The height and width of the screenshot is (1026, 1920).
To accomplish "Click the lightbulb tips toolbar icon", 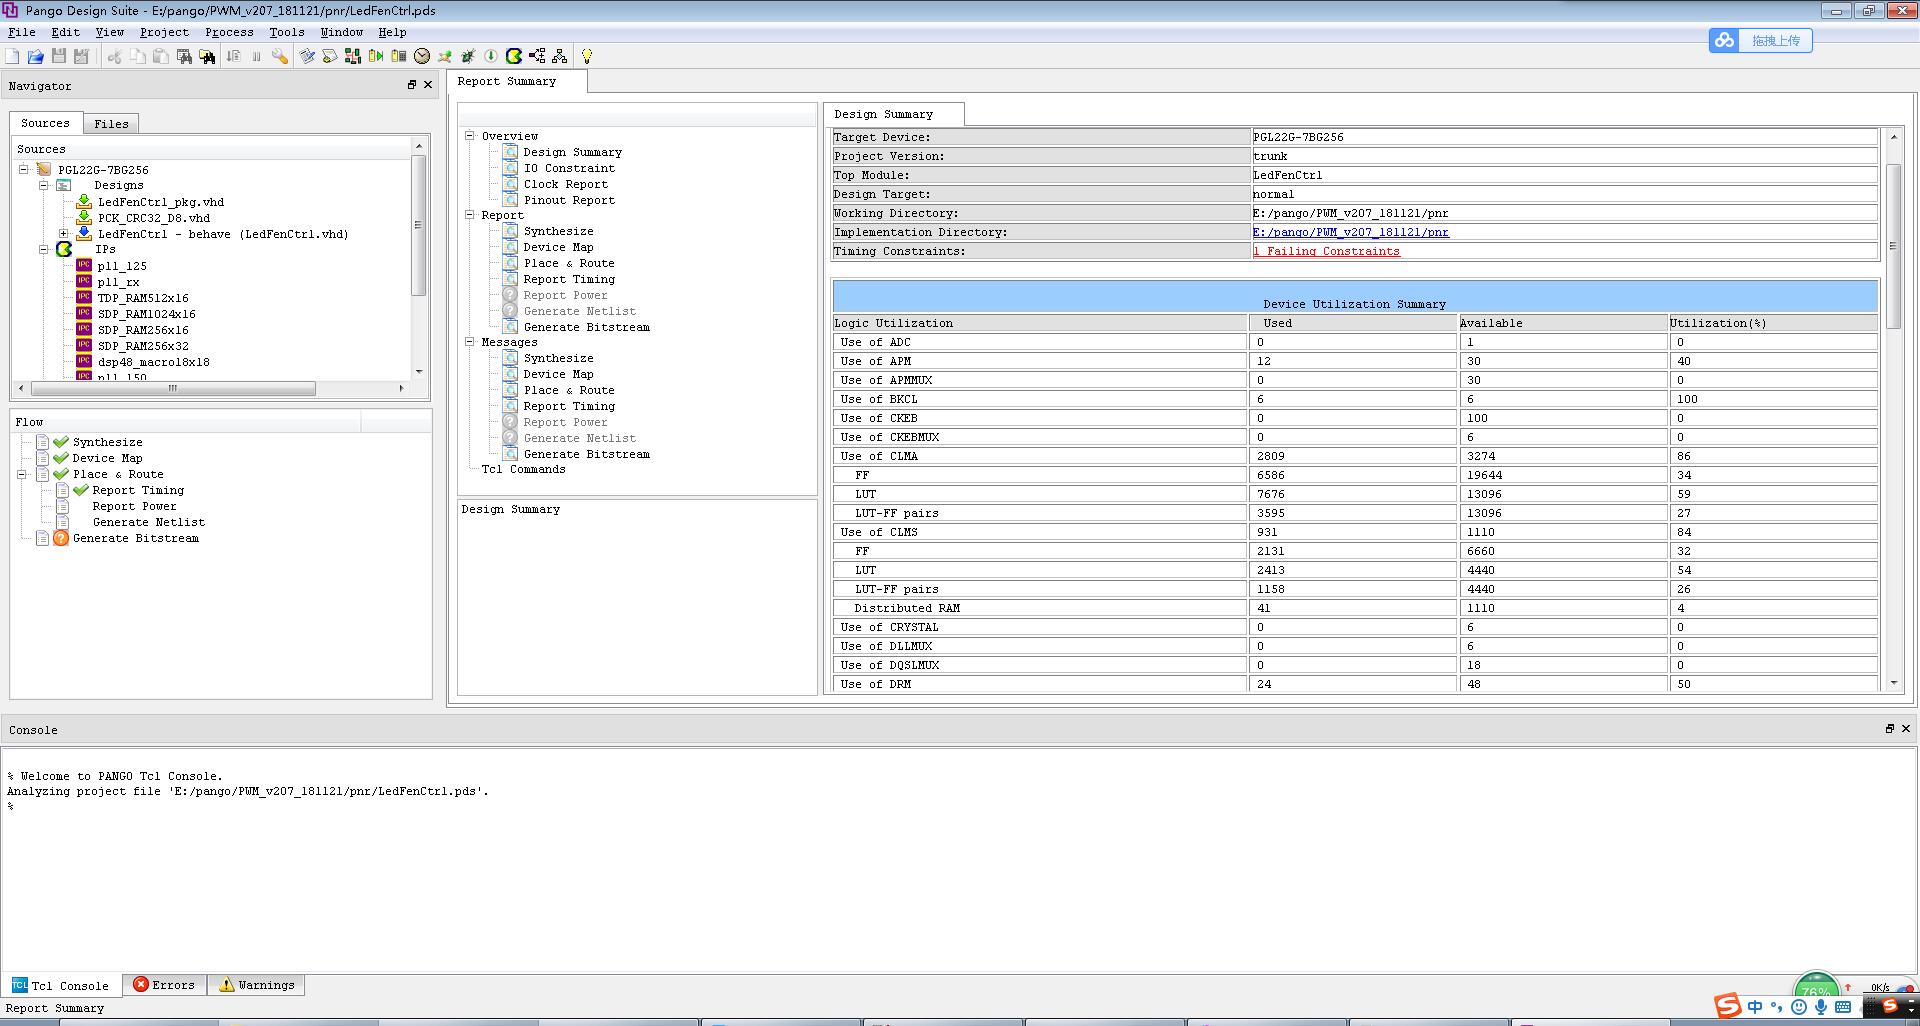I will (587, 56).
